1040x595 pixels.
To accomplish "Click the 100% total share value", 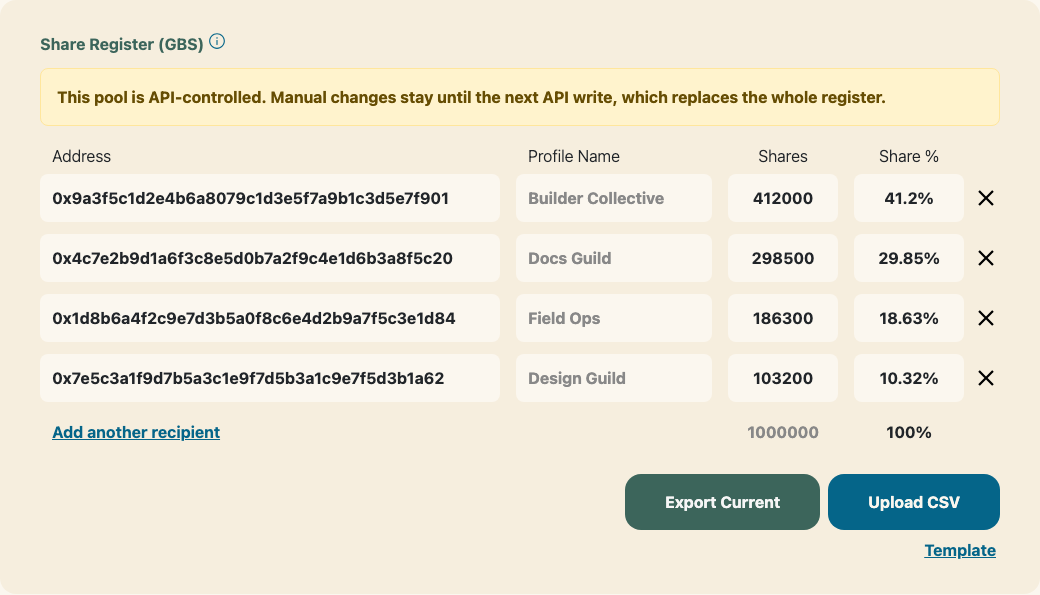I will [x=909, y=432].
